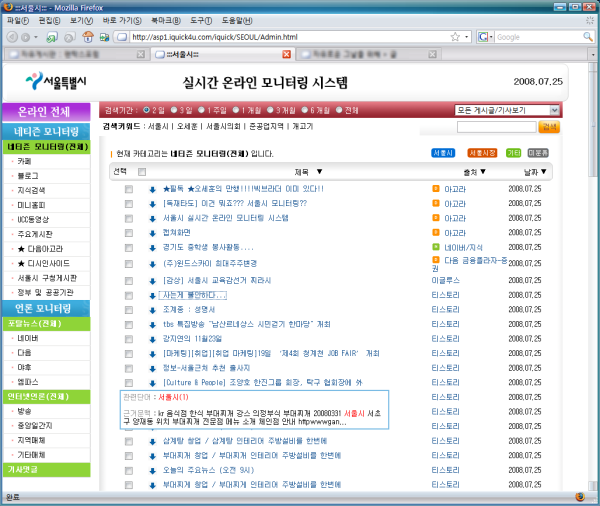Click the 서울시장 orange category badge
This screenshot has width=600, height=506.
(482, 153)
